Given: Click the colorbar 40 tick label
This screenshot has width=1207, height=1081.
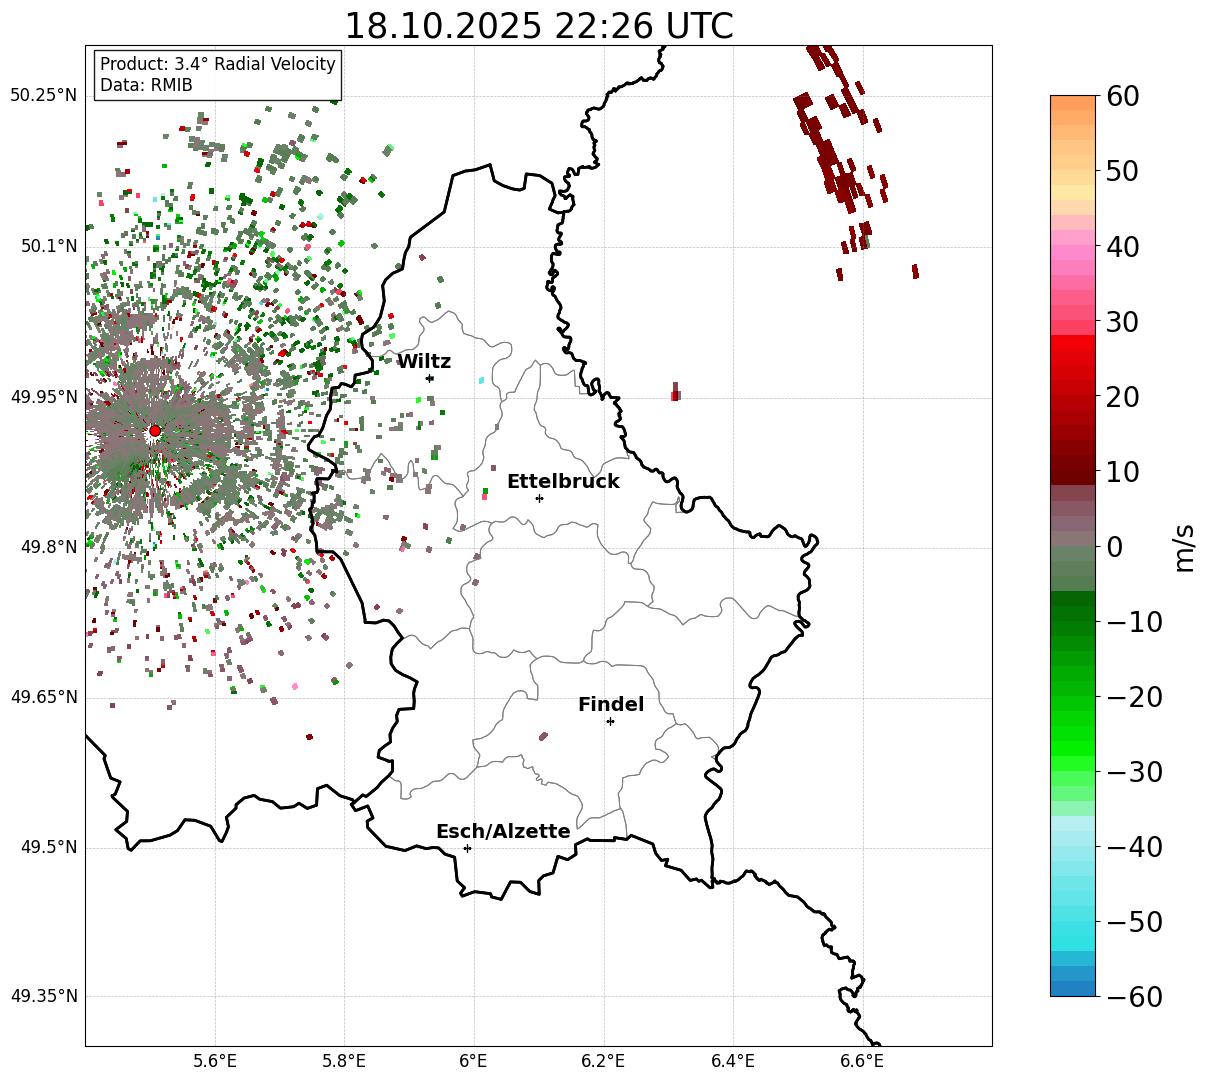Looking at the screenshot, I should click(1122, 247).
